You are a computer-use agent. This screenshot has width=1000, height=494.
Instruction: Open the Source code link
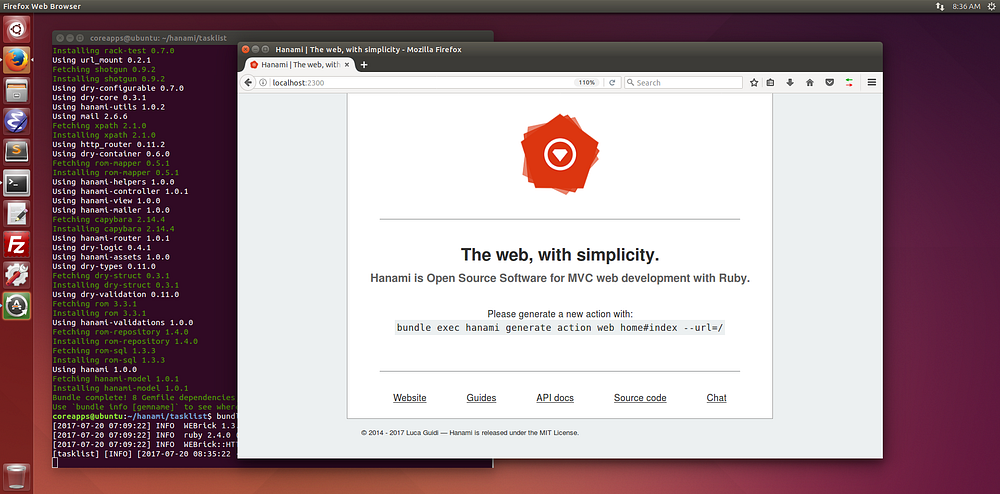coord(640,398)
